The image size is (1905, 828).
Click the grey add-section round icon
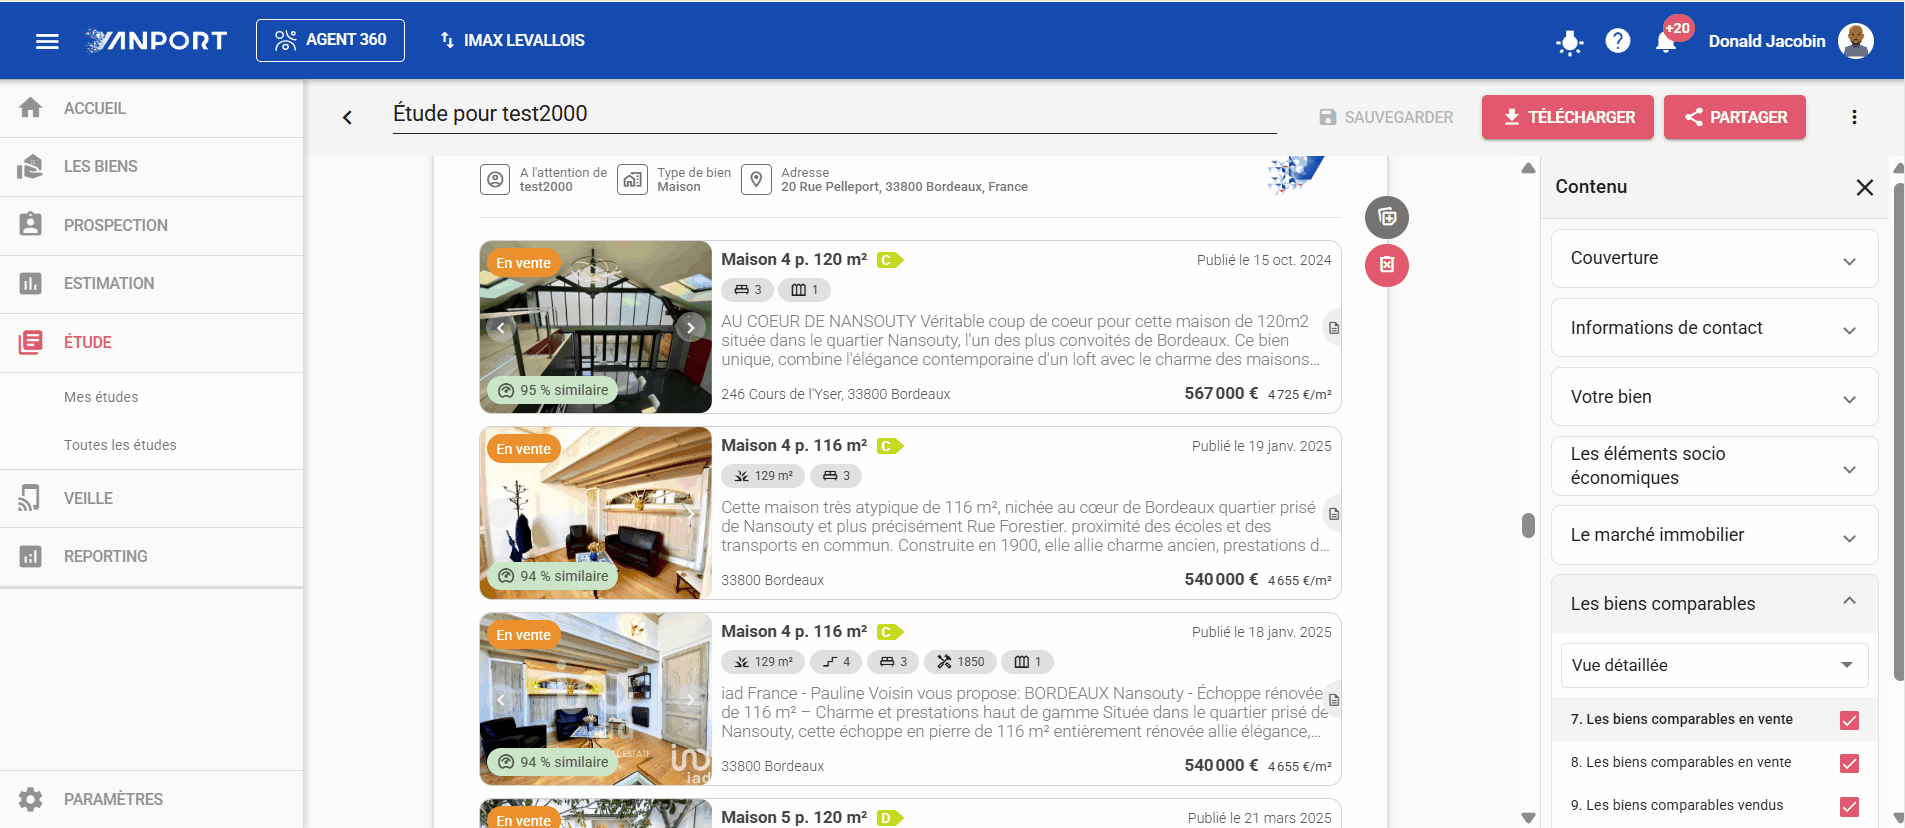(1387, 217)
